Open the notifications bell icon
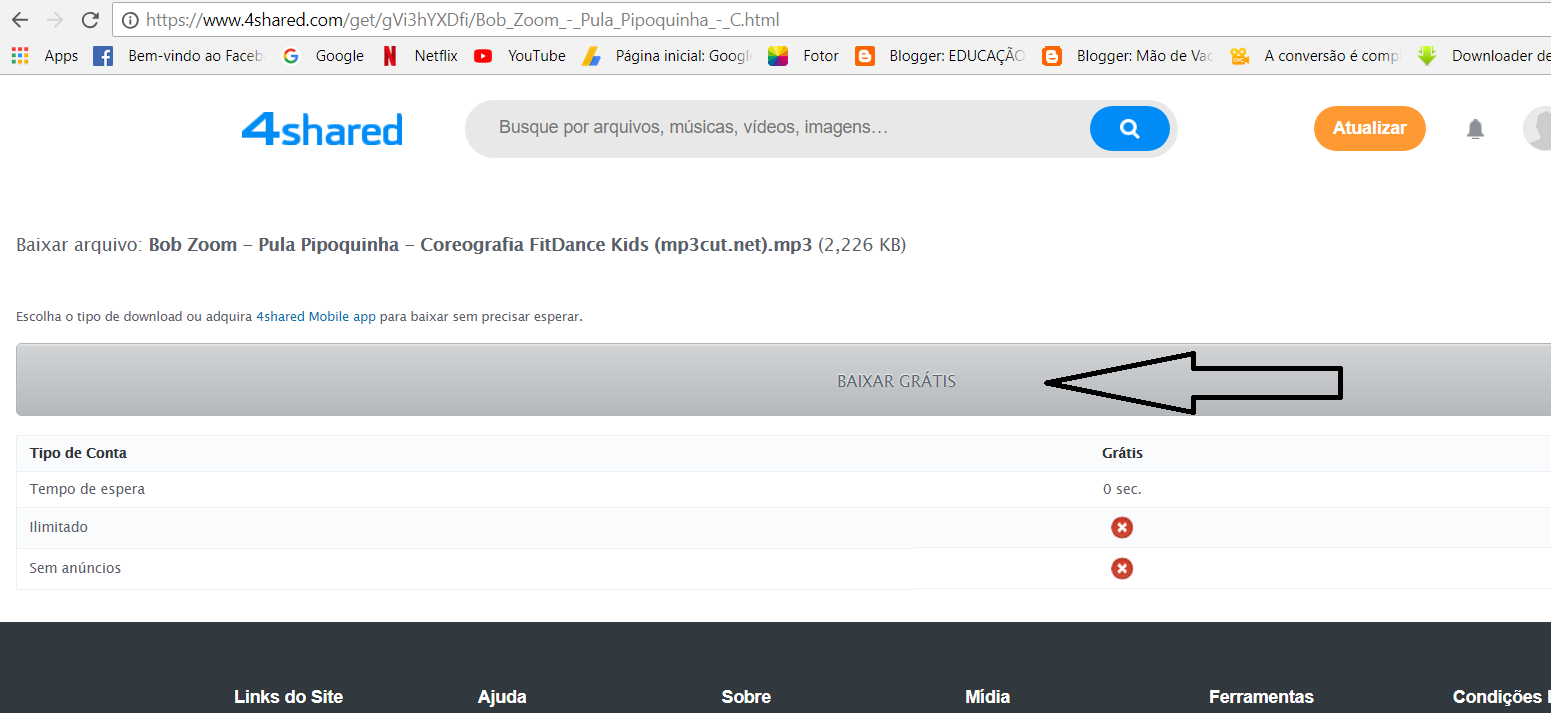 1475,129
